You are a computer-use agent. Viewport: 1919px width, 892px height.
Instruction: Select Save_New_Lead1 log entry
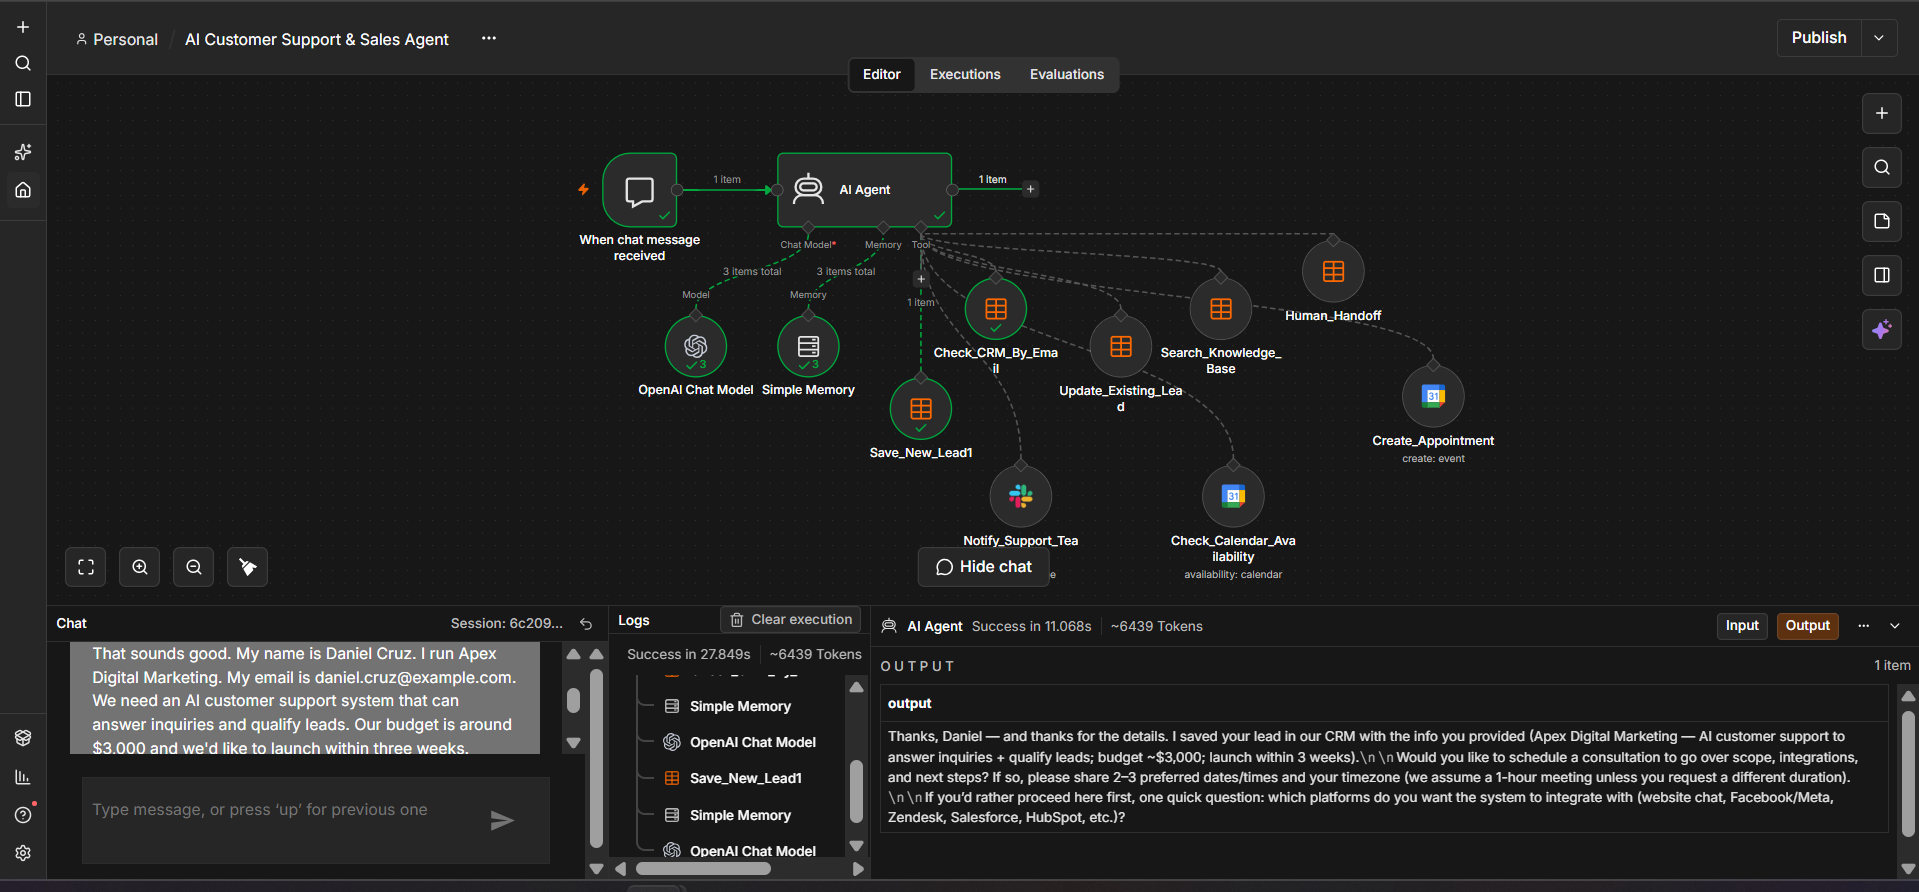(x=745, y=779)
